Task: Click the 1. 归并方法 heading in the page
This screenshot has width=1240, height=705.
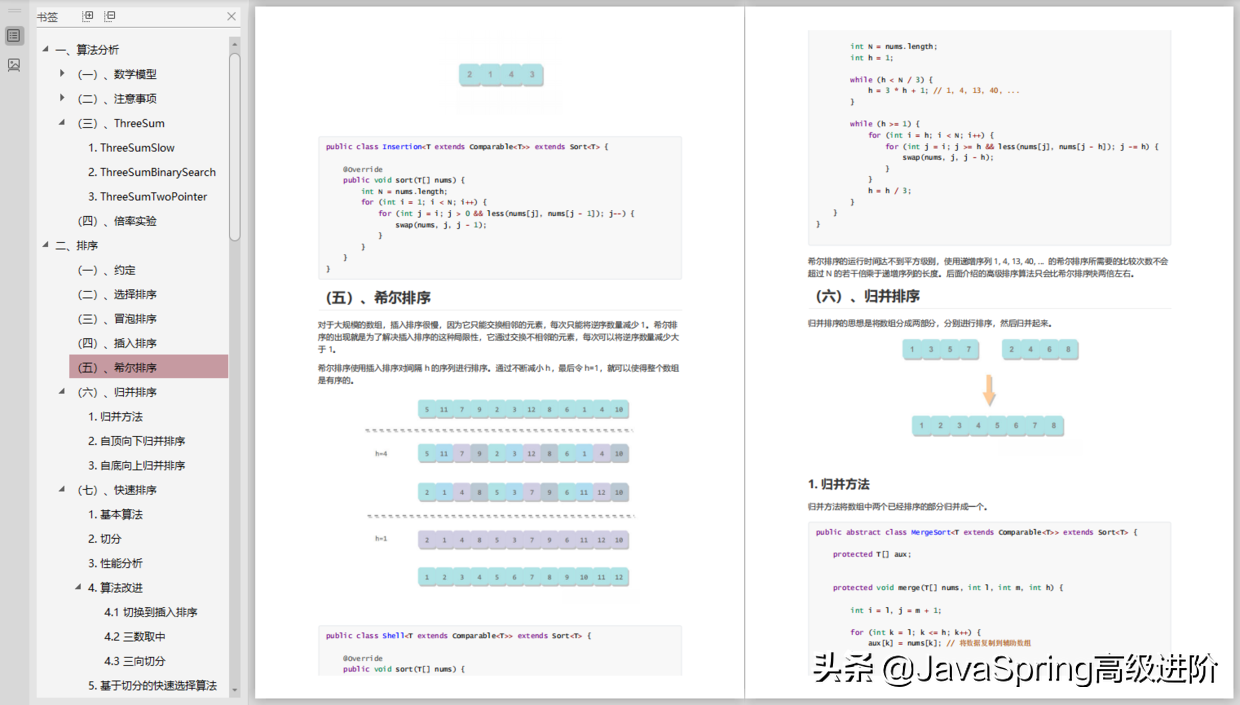Action: [x=838, y=483]
